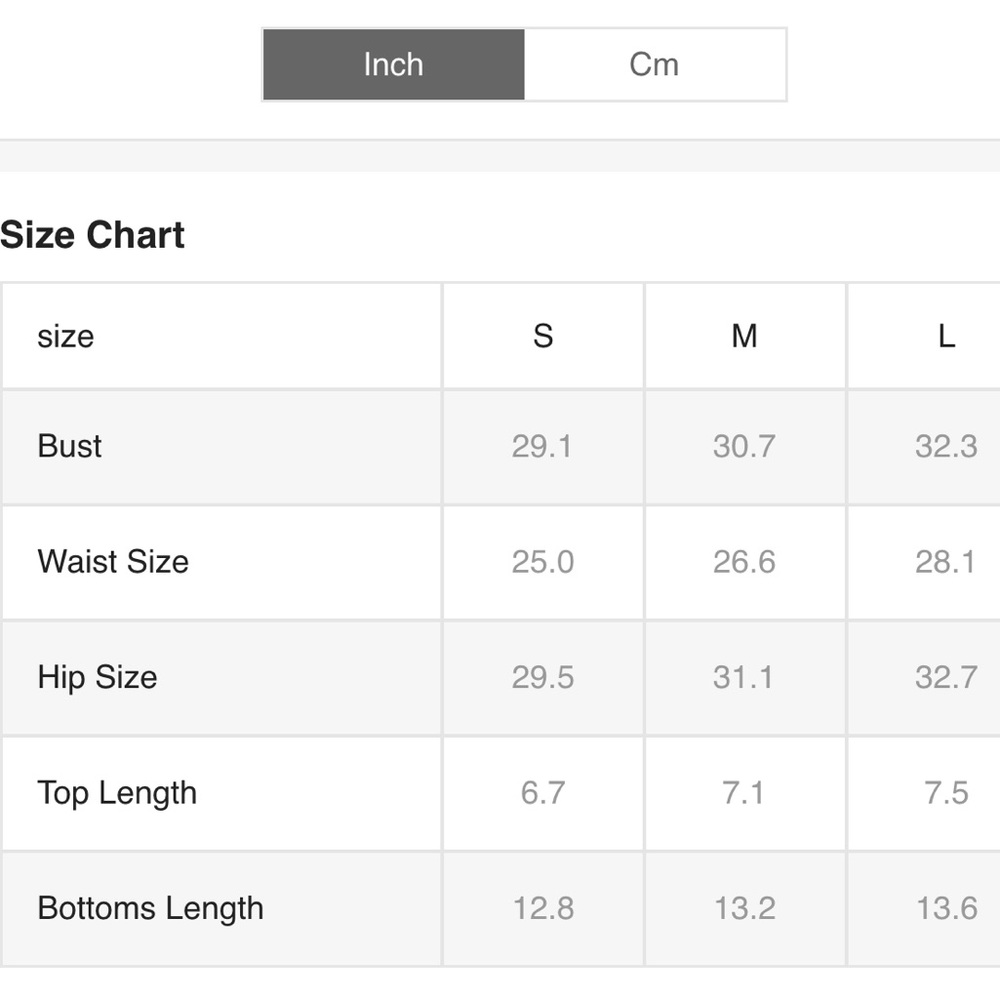Select the Inch unit toggle
1000x1000 pixels.
click(x=393, y=64)
